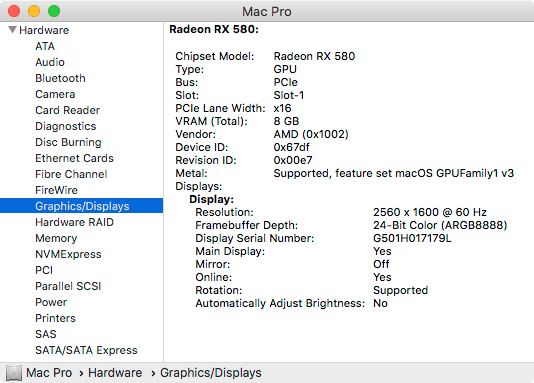Select Memory in the sidebar
The width and height of the screenshot is (534, 383).
coord(56,238)
